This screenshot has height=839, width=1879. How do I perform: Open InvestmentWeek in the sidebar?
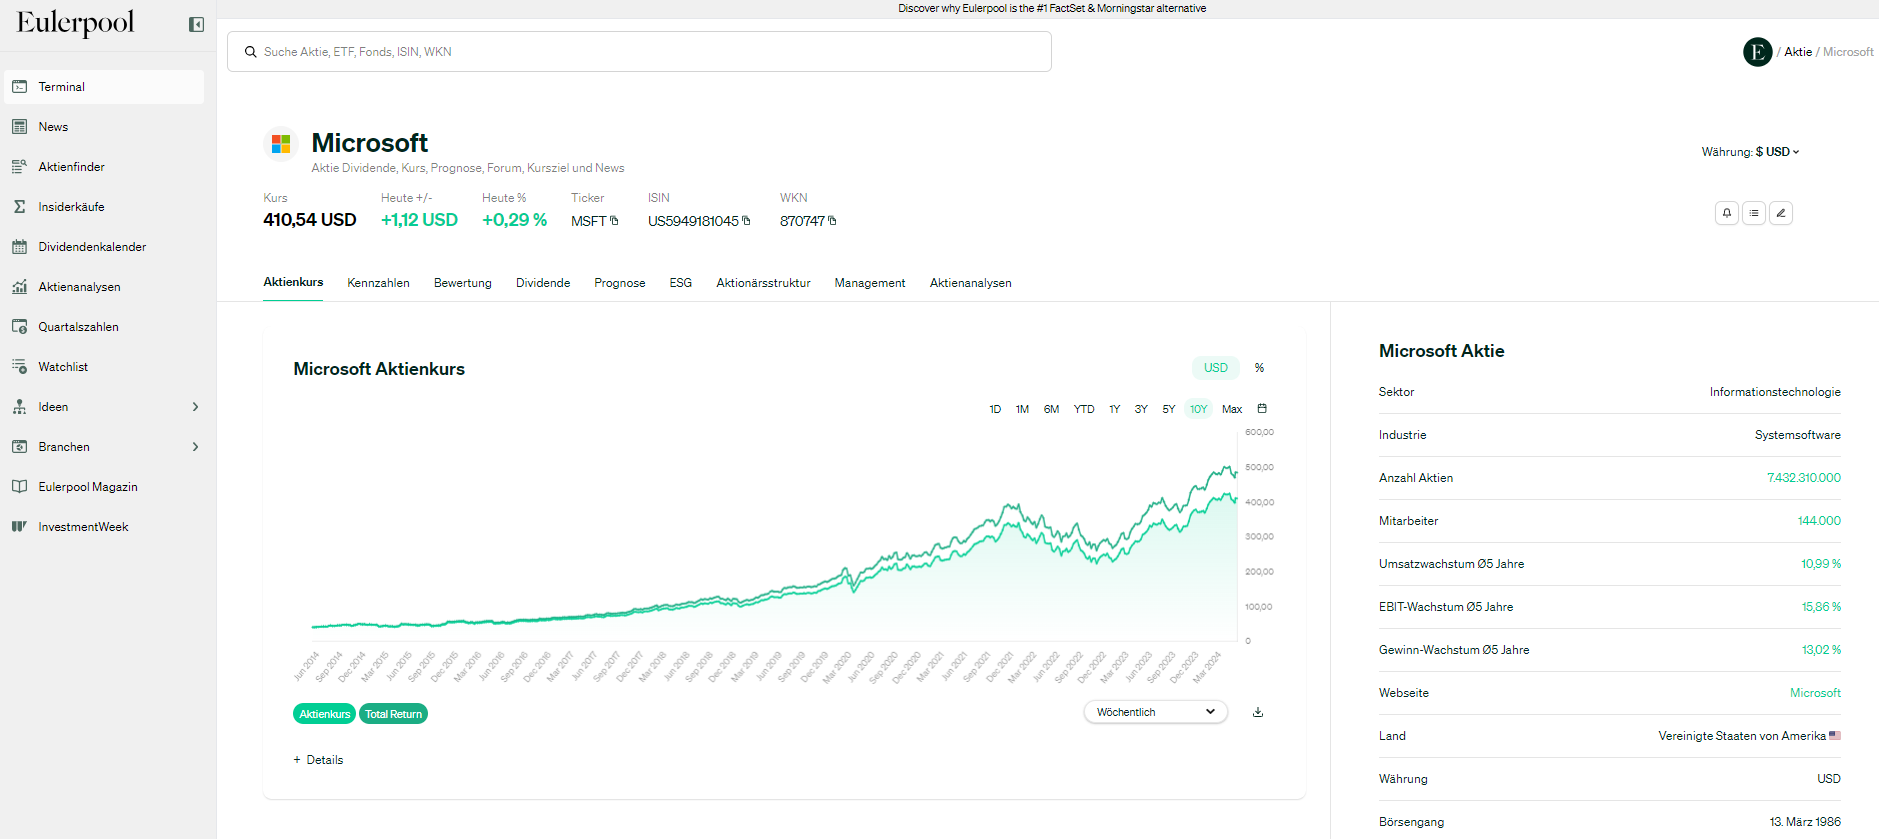tap(104, 527)
